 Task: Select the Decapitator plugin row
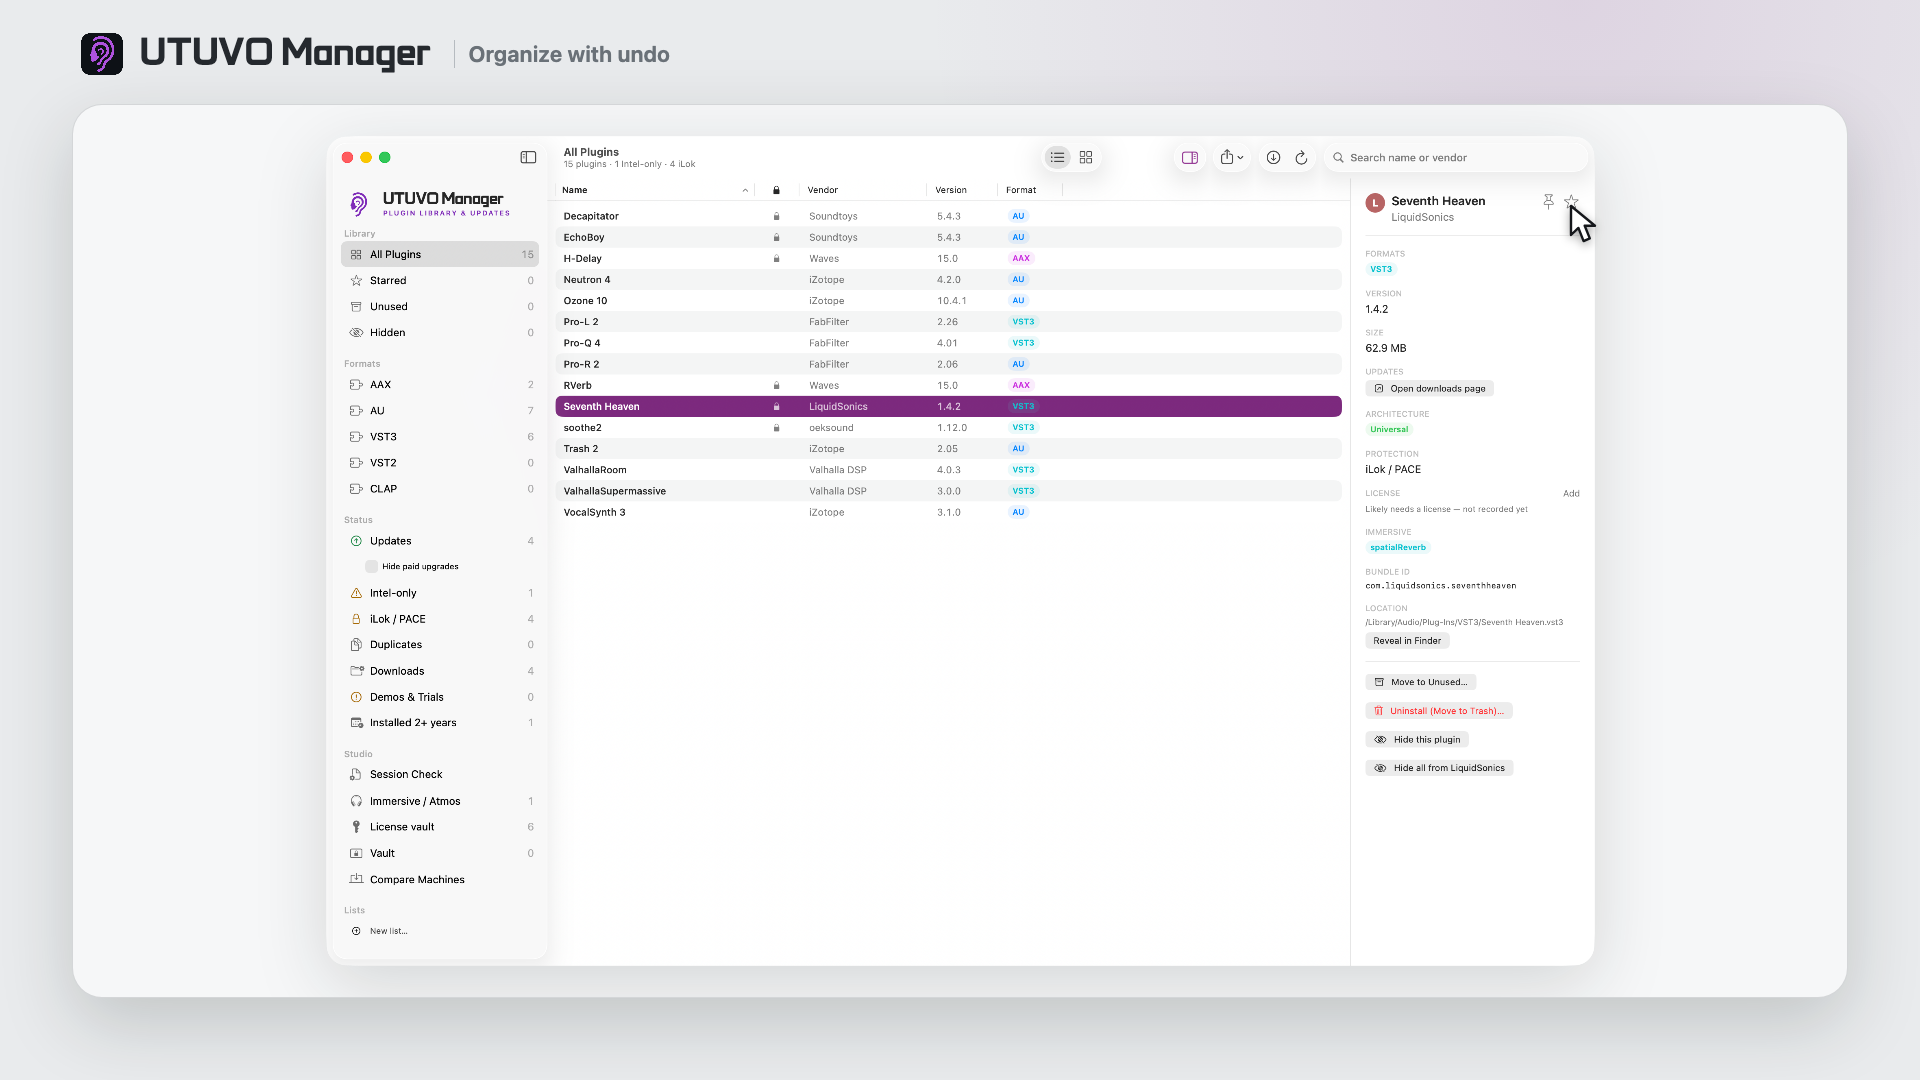[948, 216]
